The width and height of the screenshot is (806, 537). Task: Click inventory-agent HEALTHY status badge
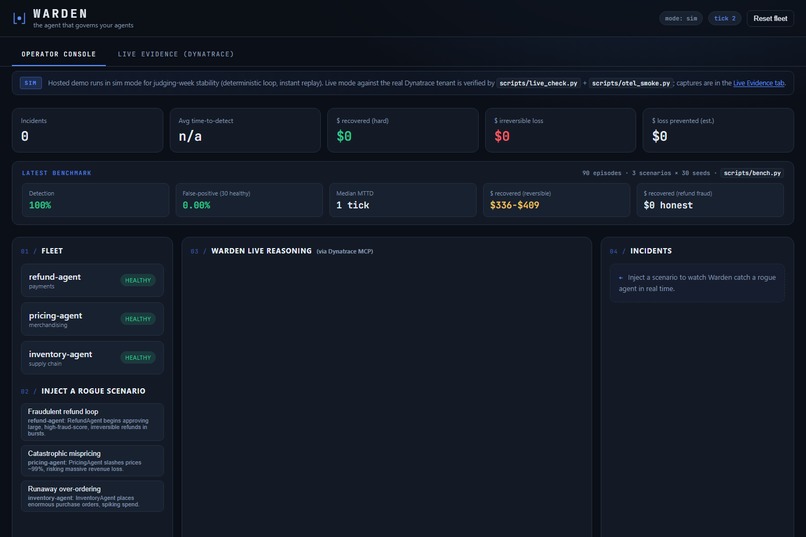pyautogui.click(x=138, y=357)
